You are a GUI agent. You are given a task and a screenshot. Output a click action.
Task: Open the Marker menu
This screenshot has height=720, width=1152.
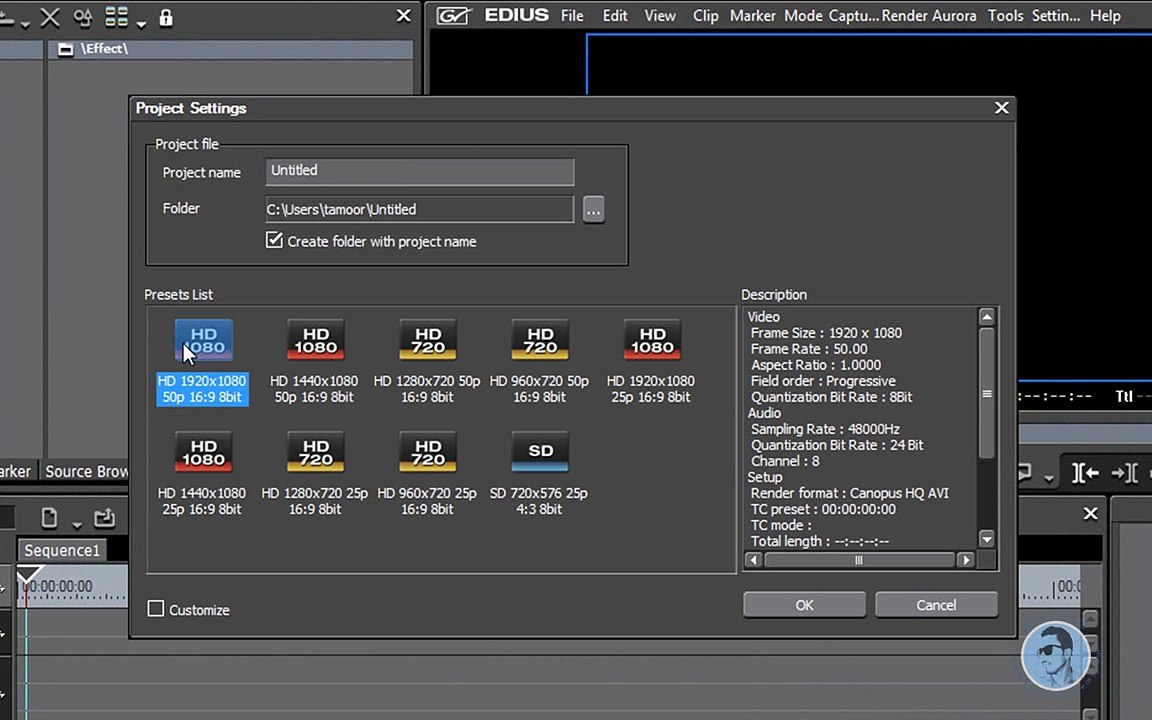[752, 16]
